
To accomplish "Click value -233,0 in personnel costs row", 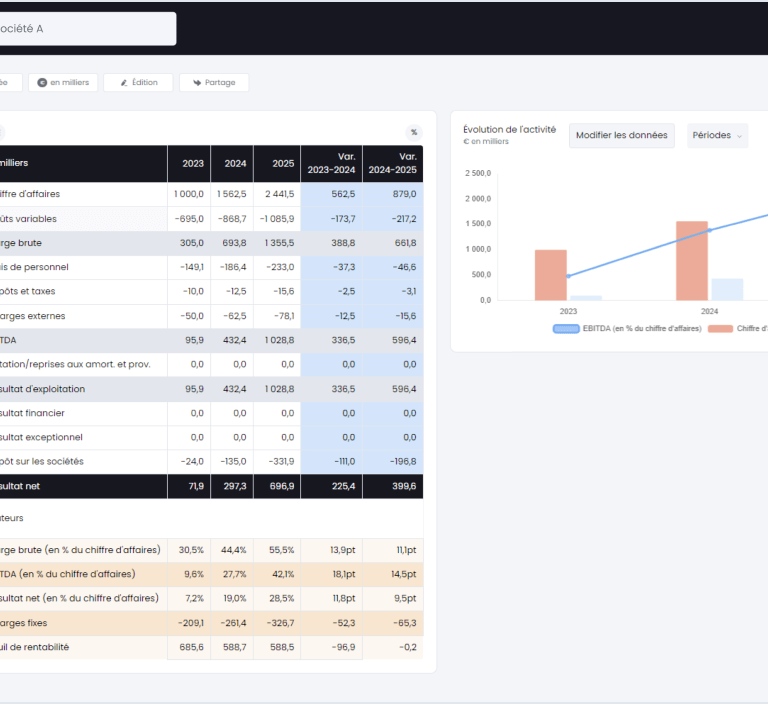I will pyautogui.click(x=280, y=267).
